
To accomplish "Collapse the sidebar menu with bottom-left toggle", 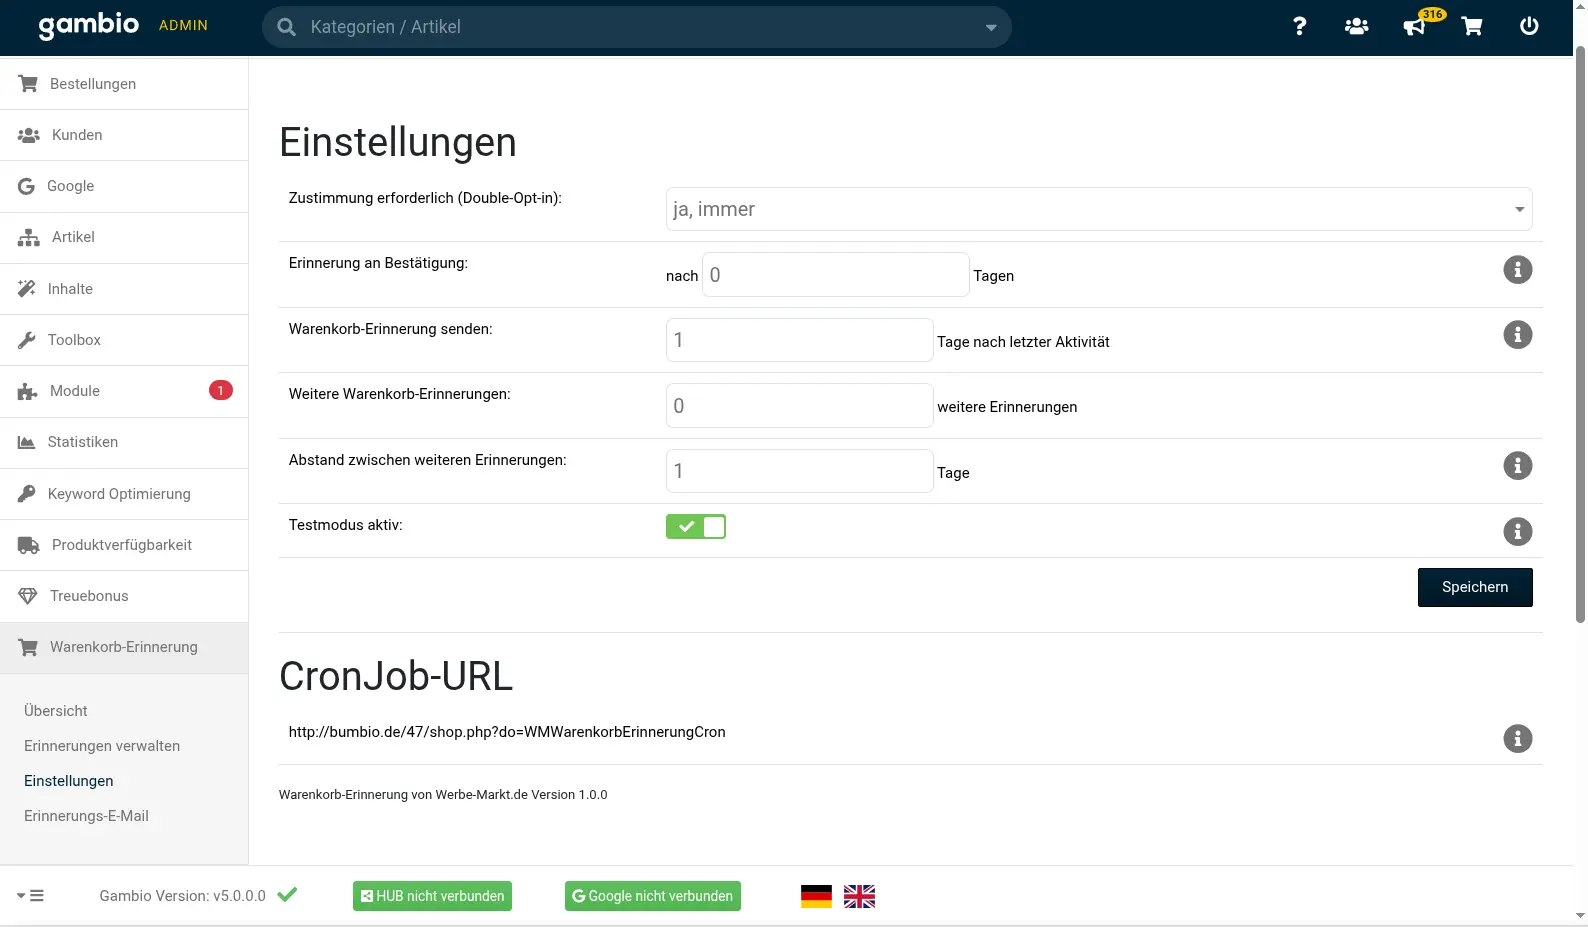I will [31, 896].
